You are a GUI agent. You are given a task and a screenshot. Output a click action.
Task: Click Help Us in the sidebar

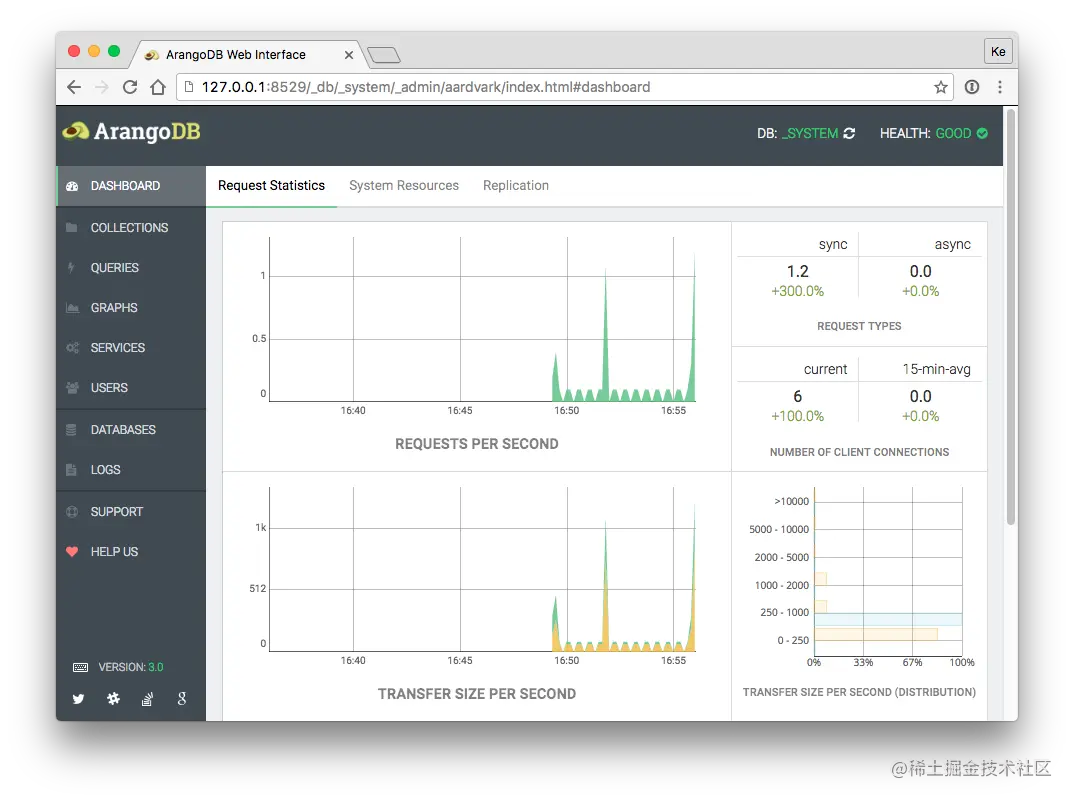click(131, 552)
